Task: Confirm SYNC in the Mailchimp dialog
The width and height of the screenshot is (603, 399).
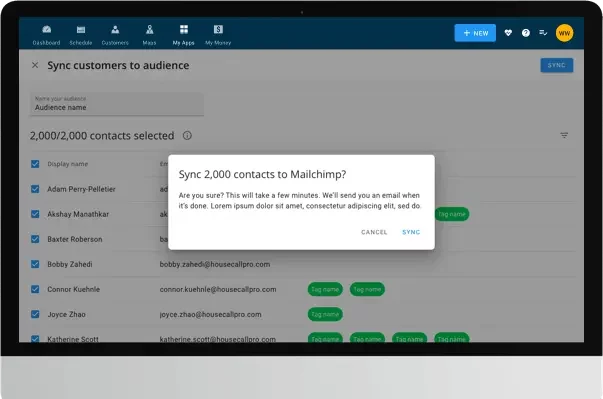Action: [411, 232]
